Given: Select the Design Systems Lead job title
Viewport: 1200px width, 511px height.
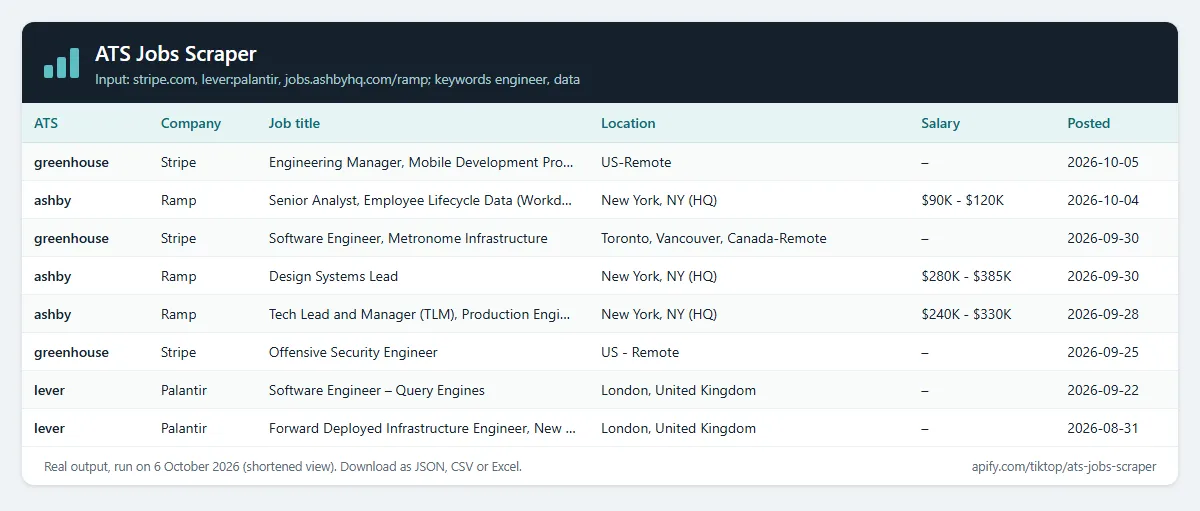Looking at the screenshot, I should click(333, 275).
